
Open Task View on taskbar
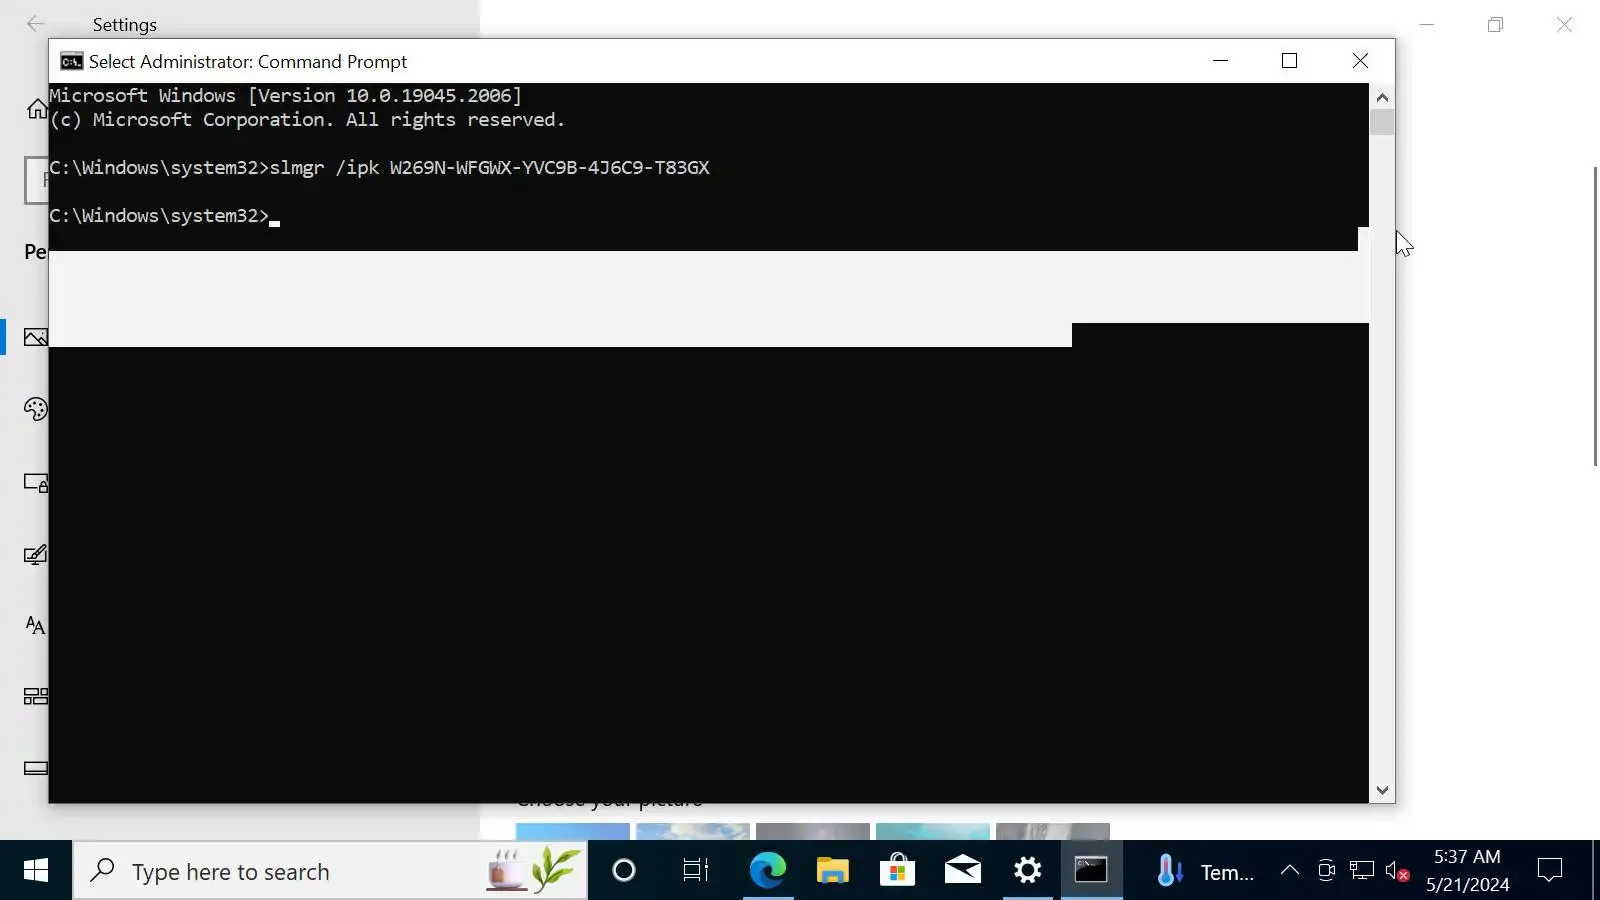click(695, 871)
